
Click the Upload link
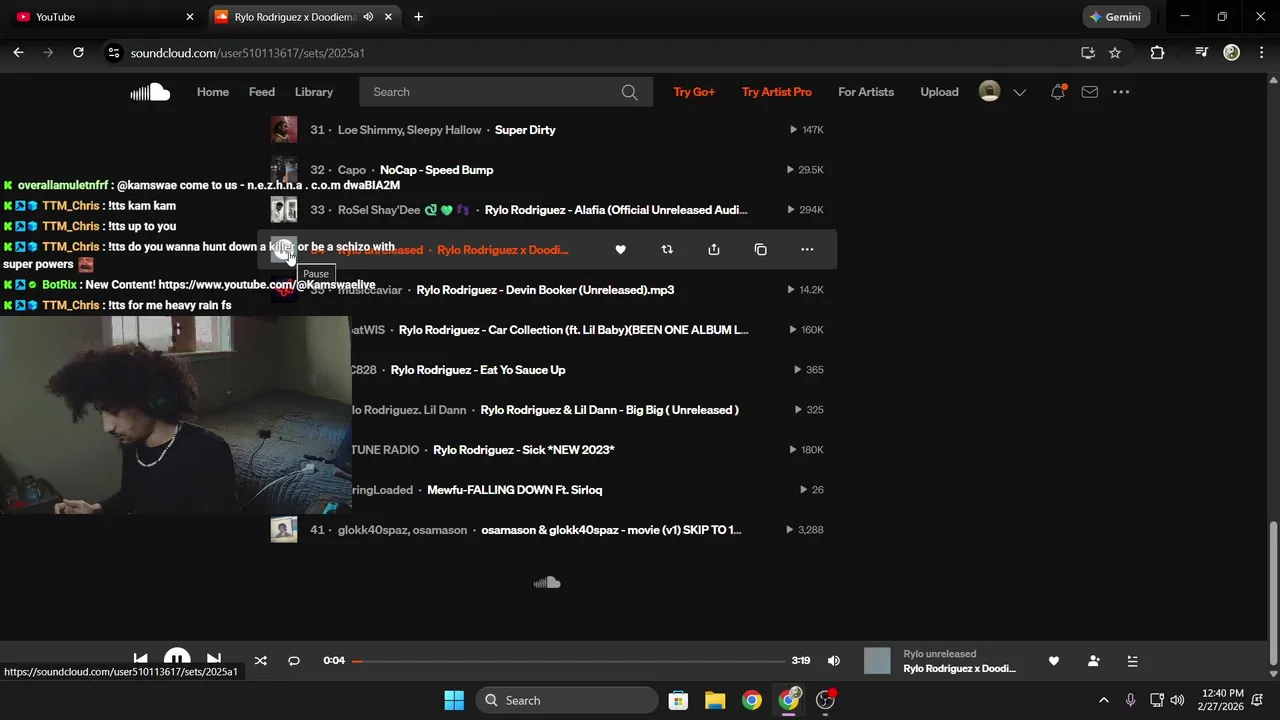(939, 92)
